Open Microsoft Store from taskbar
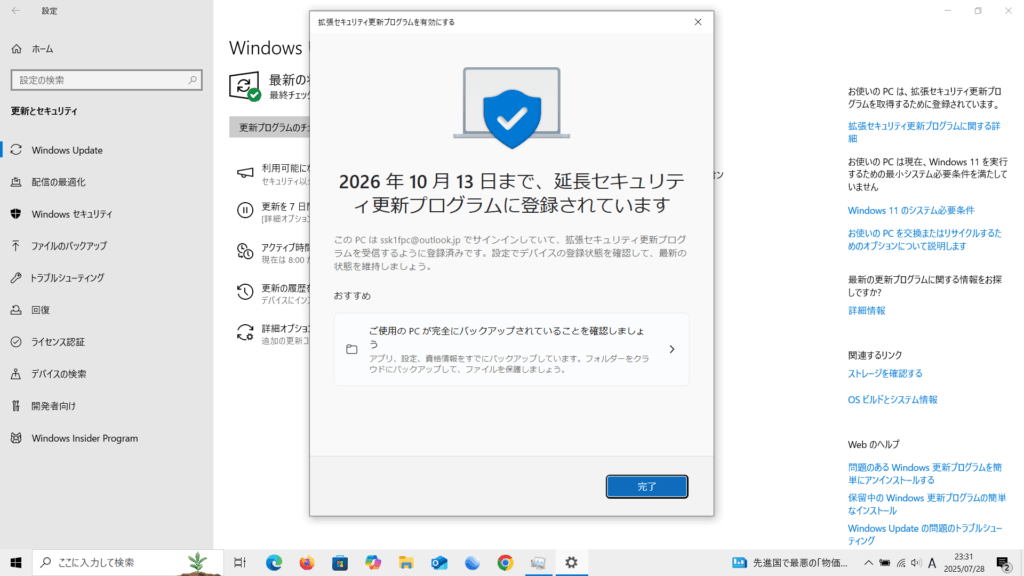The height and width of the screenshot is (576, 1024). pos(340,562)
